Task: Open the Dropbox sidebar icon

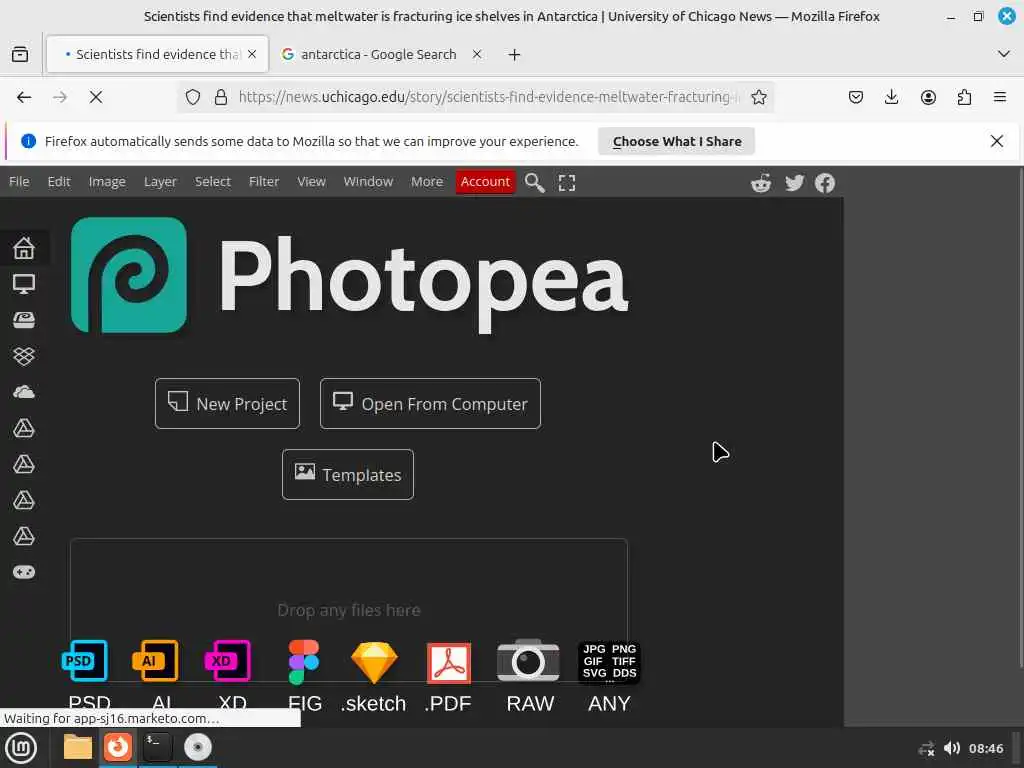Action: point(24,356)
